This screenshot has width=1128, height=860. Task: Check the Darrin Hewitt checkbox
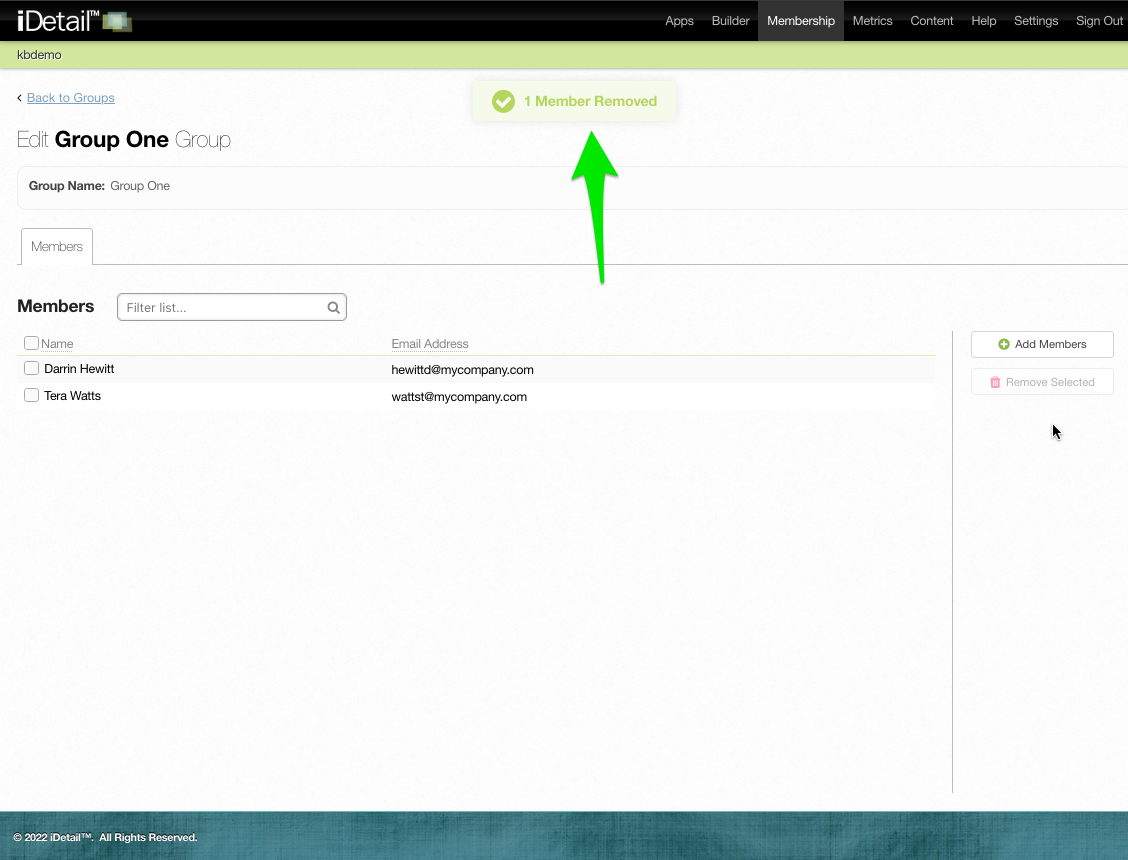(x=31, y=368)
